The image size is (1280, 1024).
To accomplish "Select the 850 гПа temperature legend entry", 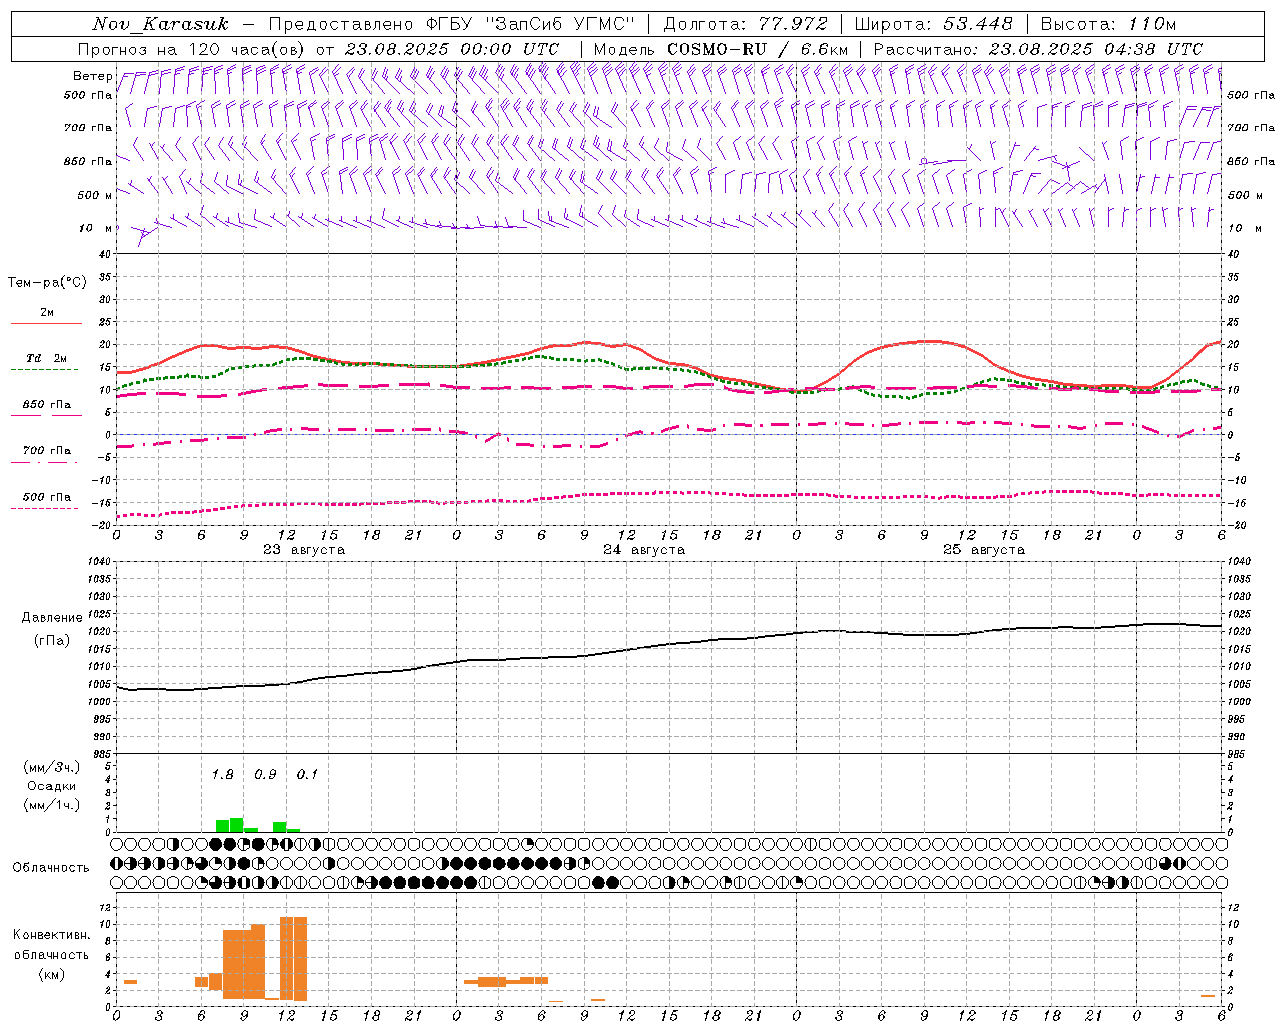I will [46, 405].
